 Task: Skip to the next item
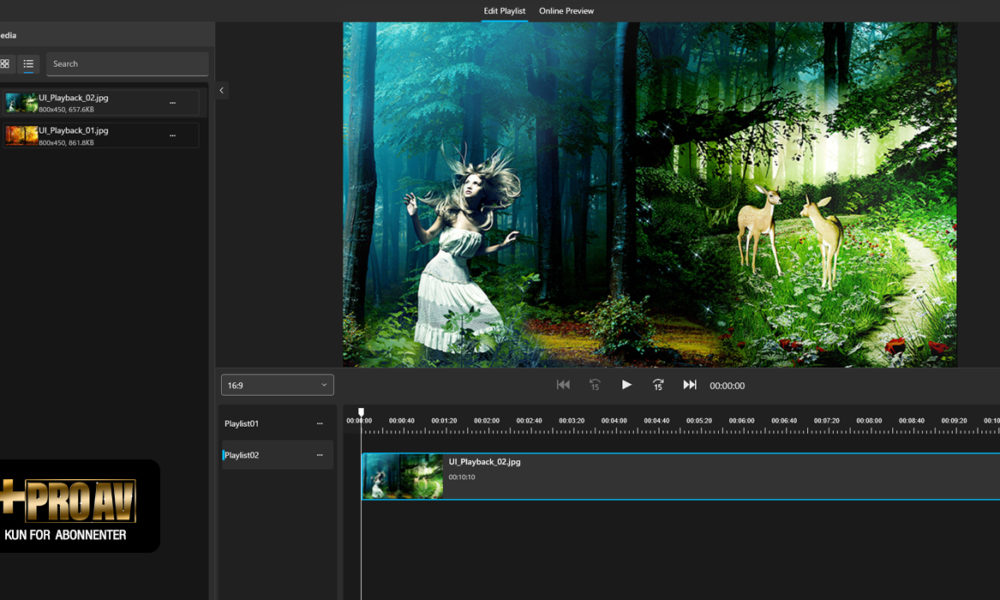point(690,385)
